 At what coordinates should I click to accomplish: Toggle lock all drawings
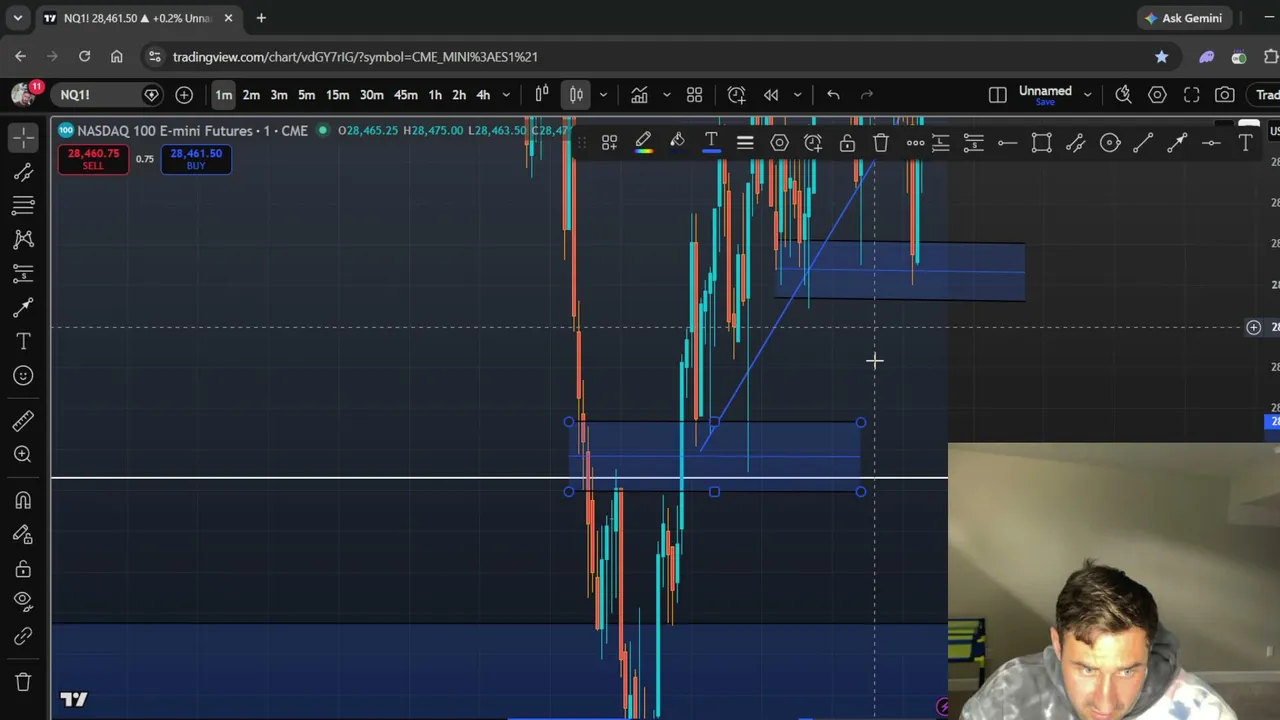point(23,569)
